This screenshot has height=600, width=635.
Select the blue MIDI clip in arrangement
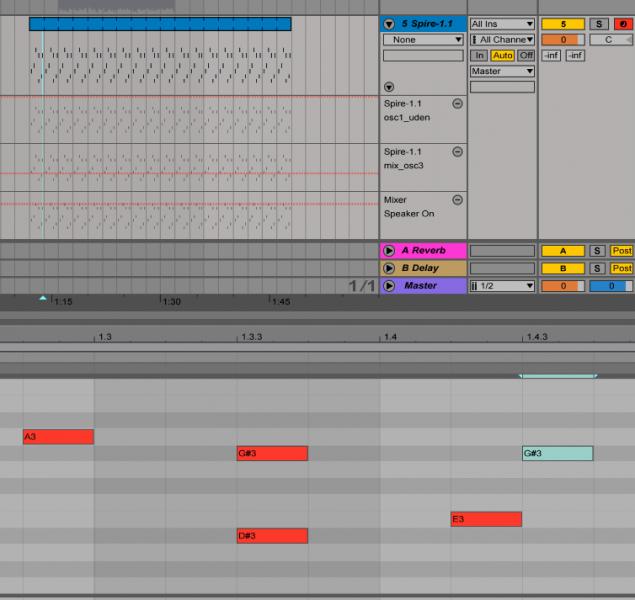coord(160,24)
